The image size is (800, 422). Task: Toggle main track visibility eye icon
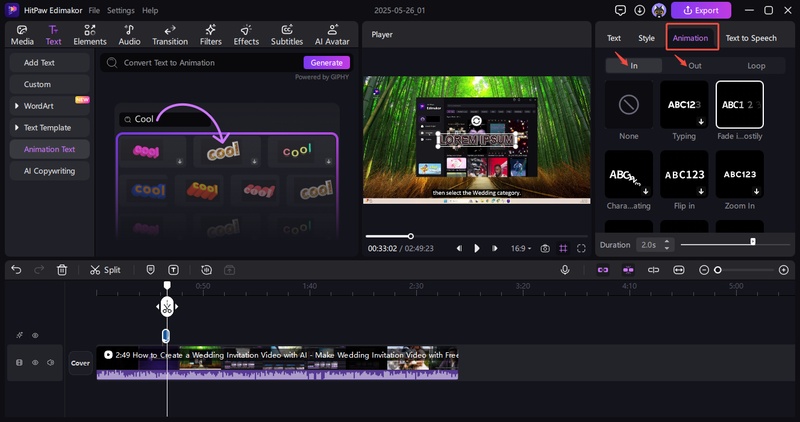(35, 362)
